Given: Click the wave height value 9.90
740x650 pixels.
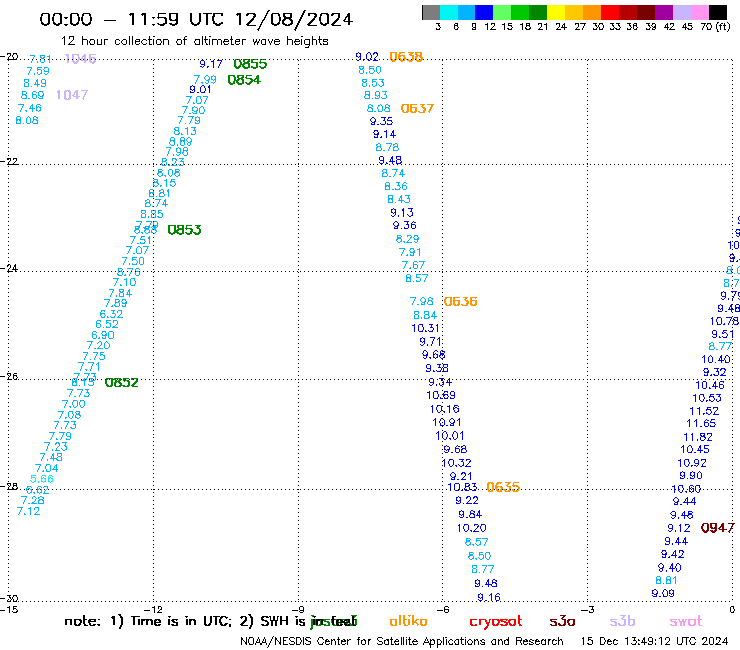Looking at the screenshot, I should (x=690, y=476).
